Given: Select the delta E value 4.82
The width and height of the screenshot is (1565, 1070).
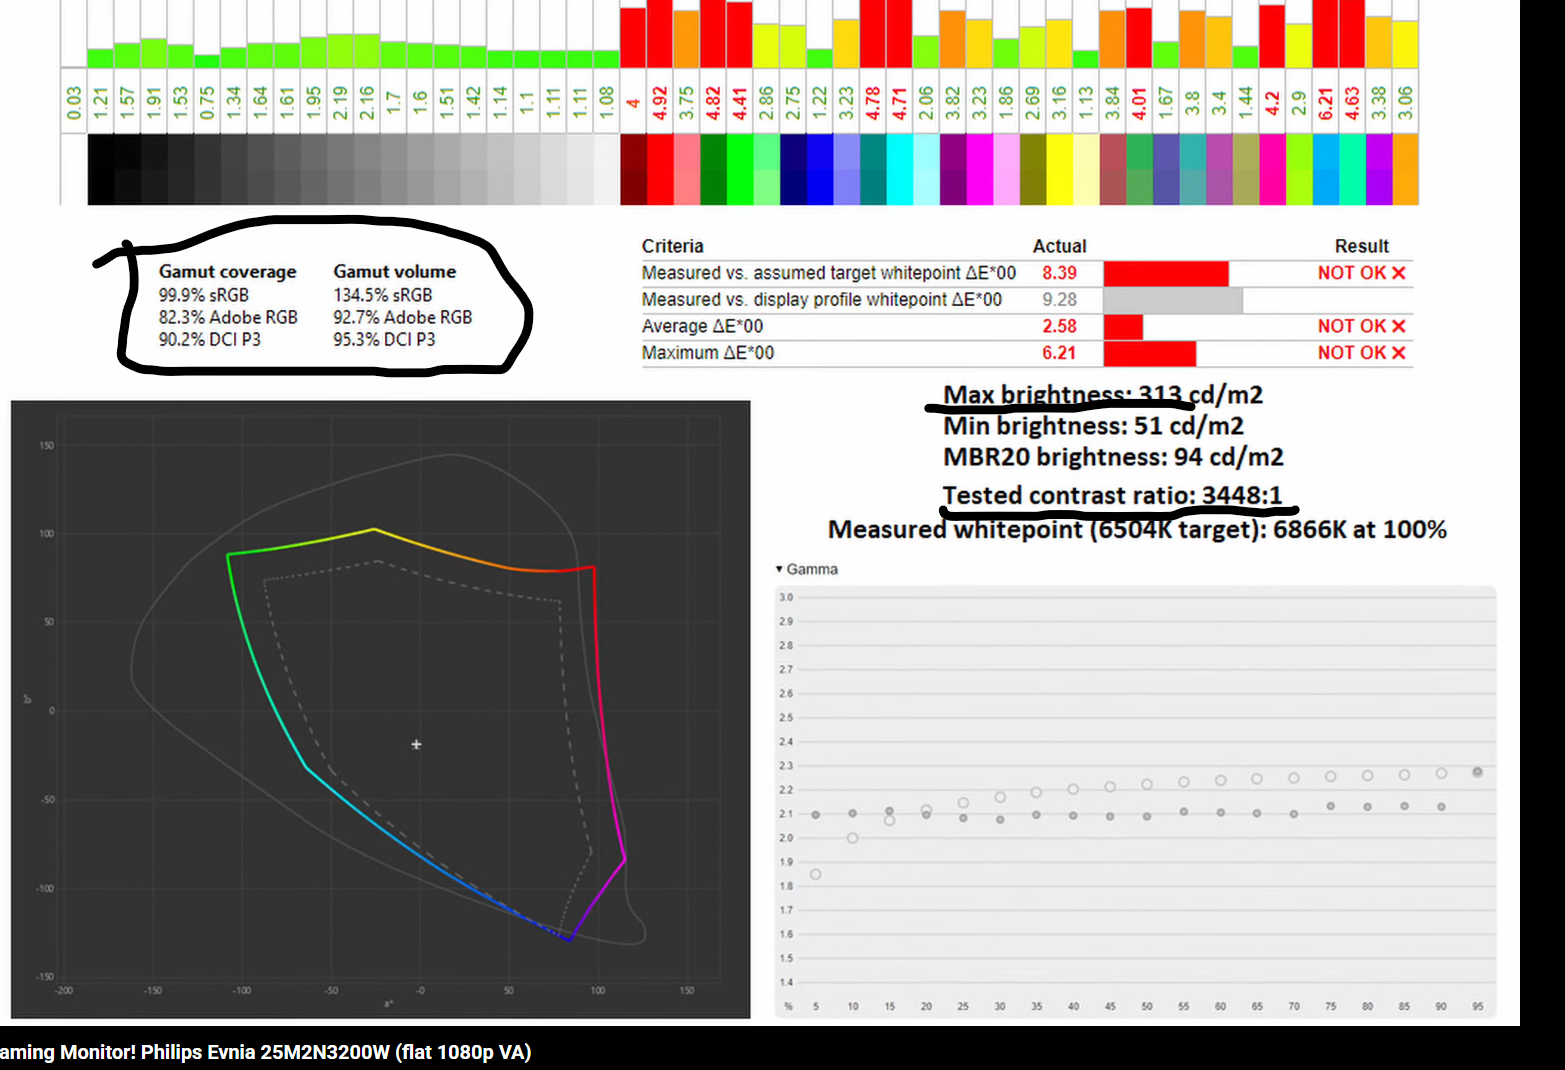Looking at the screenshot, I should [713, 103].
